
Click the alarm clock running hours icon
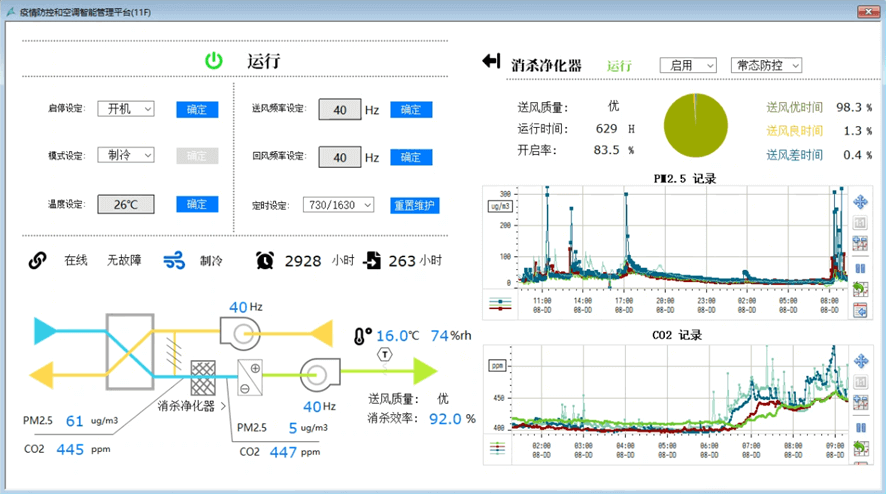264,260
